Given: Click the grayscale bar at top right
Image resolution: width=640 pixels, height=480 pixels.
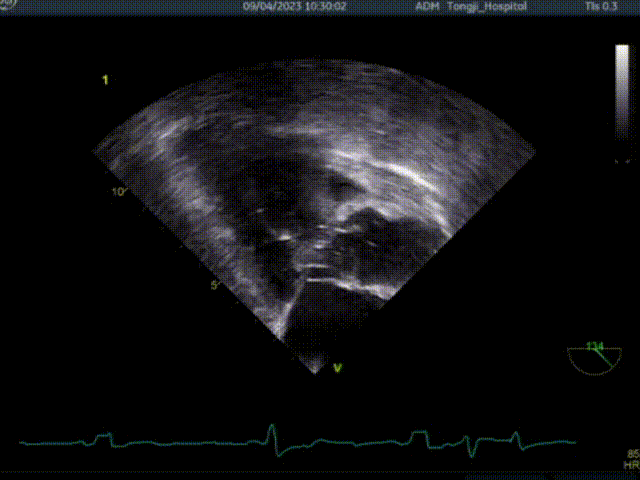Looking at the screenshot, I should pos(621,100).
